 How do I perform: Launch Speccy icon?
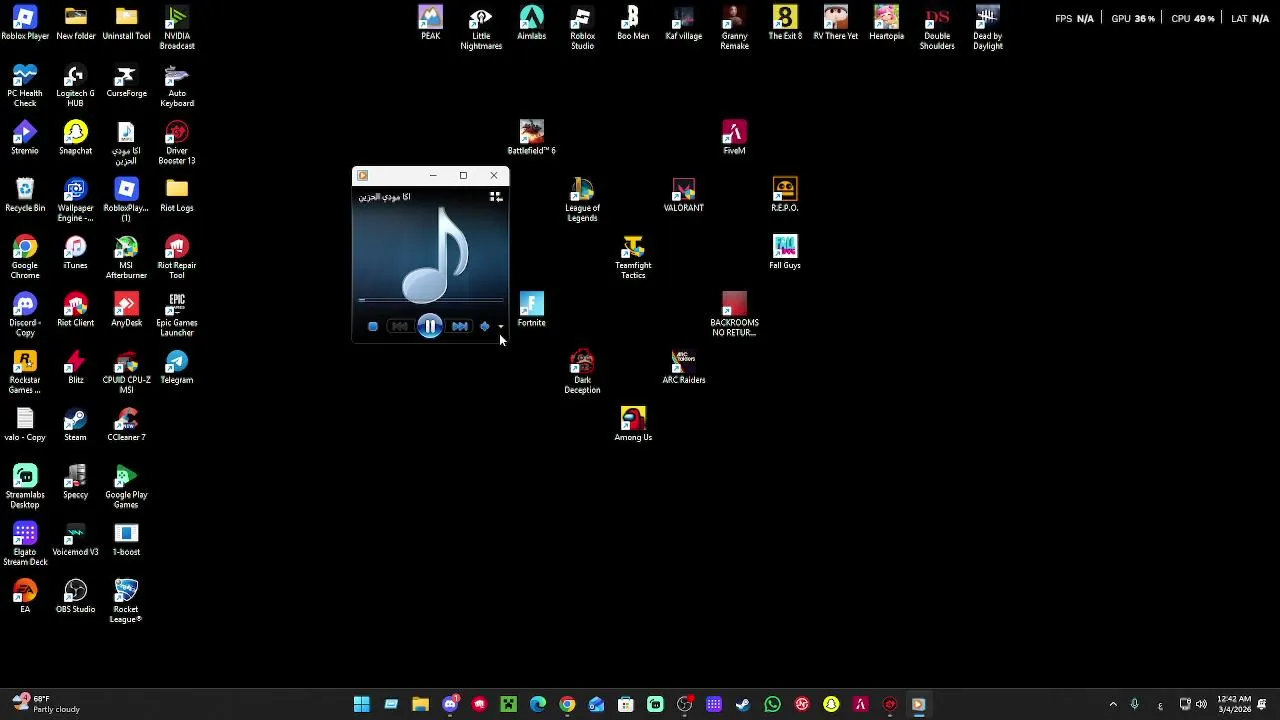click(76, 482)
